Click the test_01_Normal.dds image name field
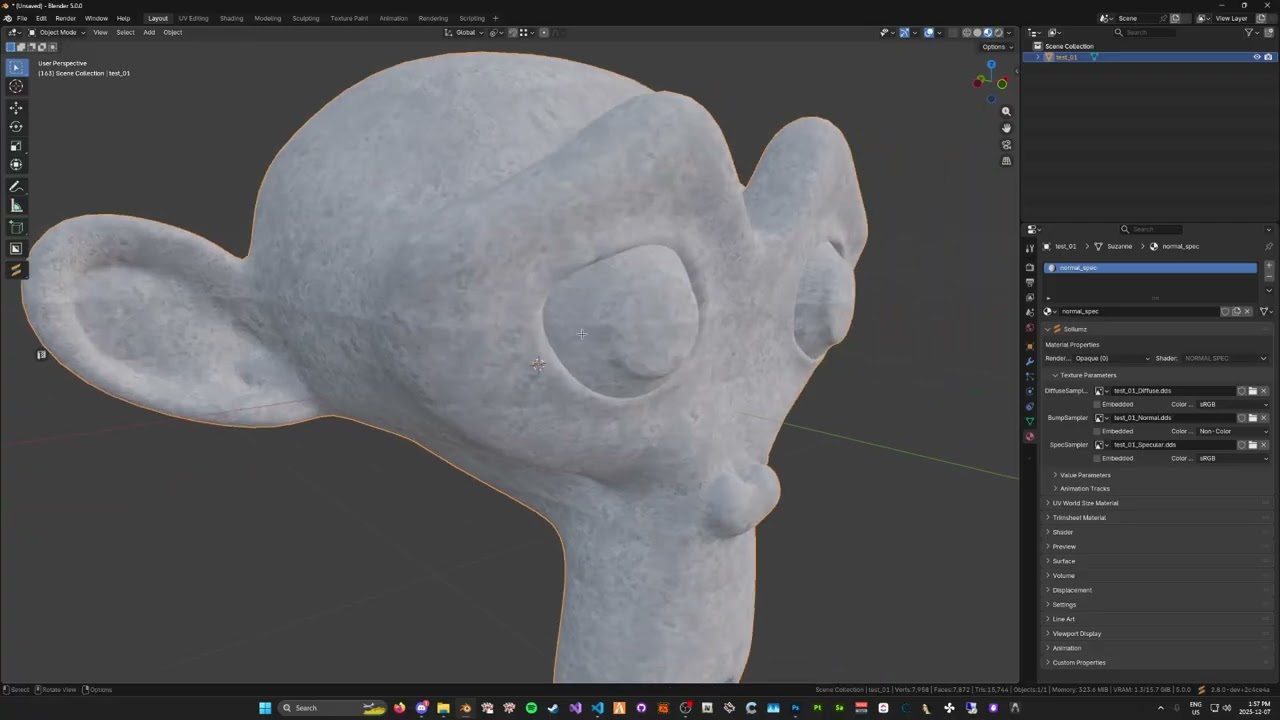 pyautogui.click(x=1171, y=418)
